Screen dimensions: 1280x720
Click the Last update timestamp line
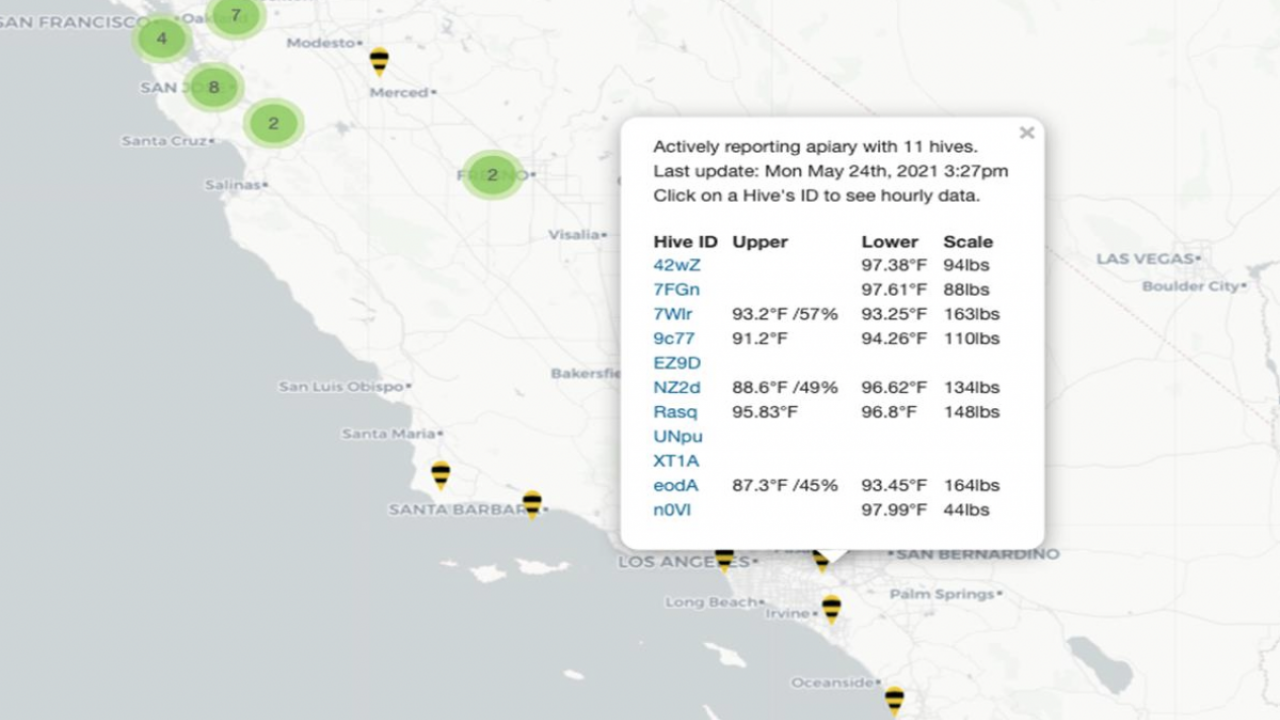click(830, 171)
